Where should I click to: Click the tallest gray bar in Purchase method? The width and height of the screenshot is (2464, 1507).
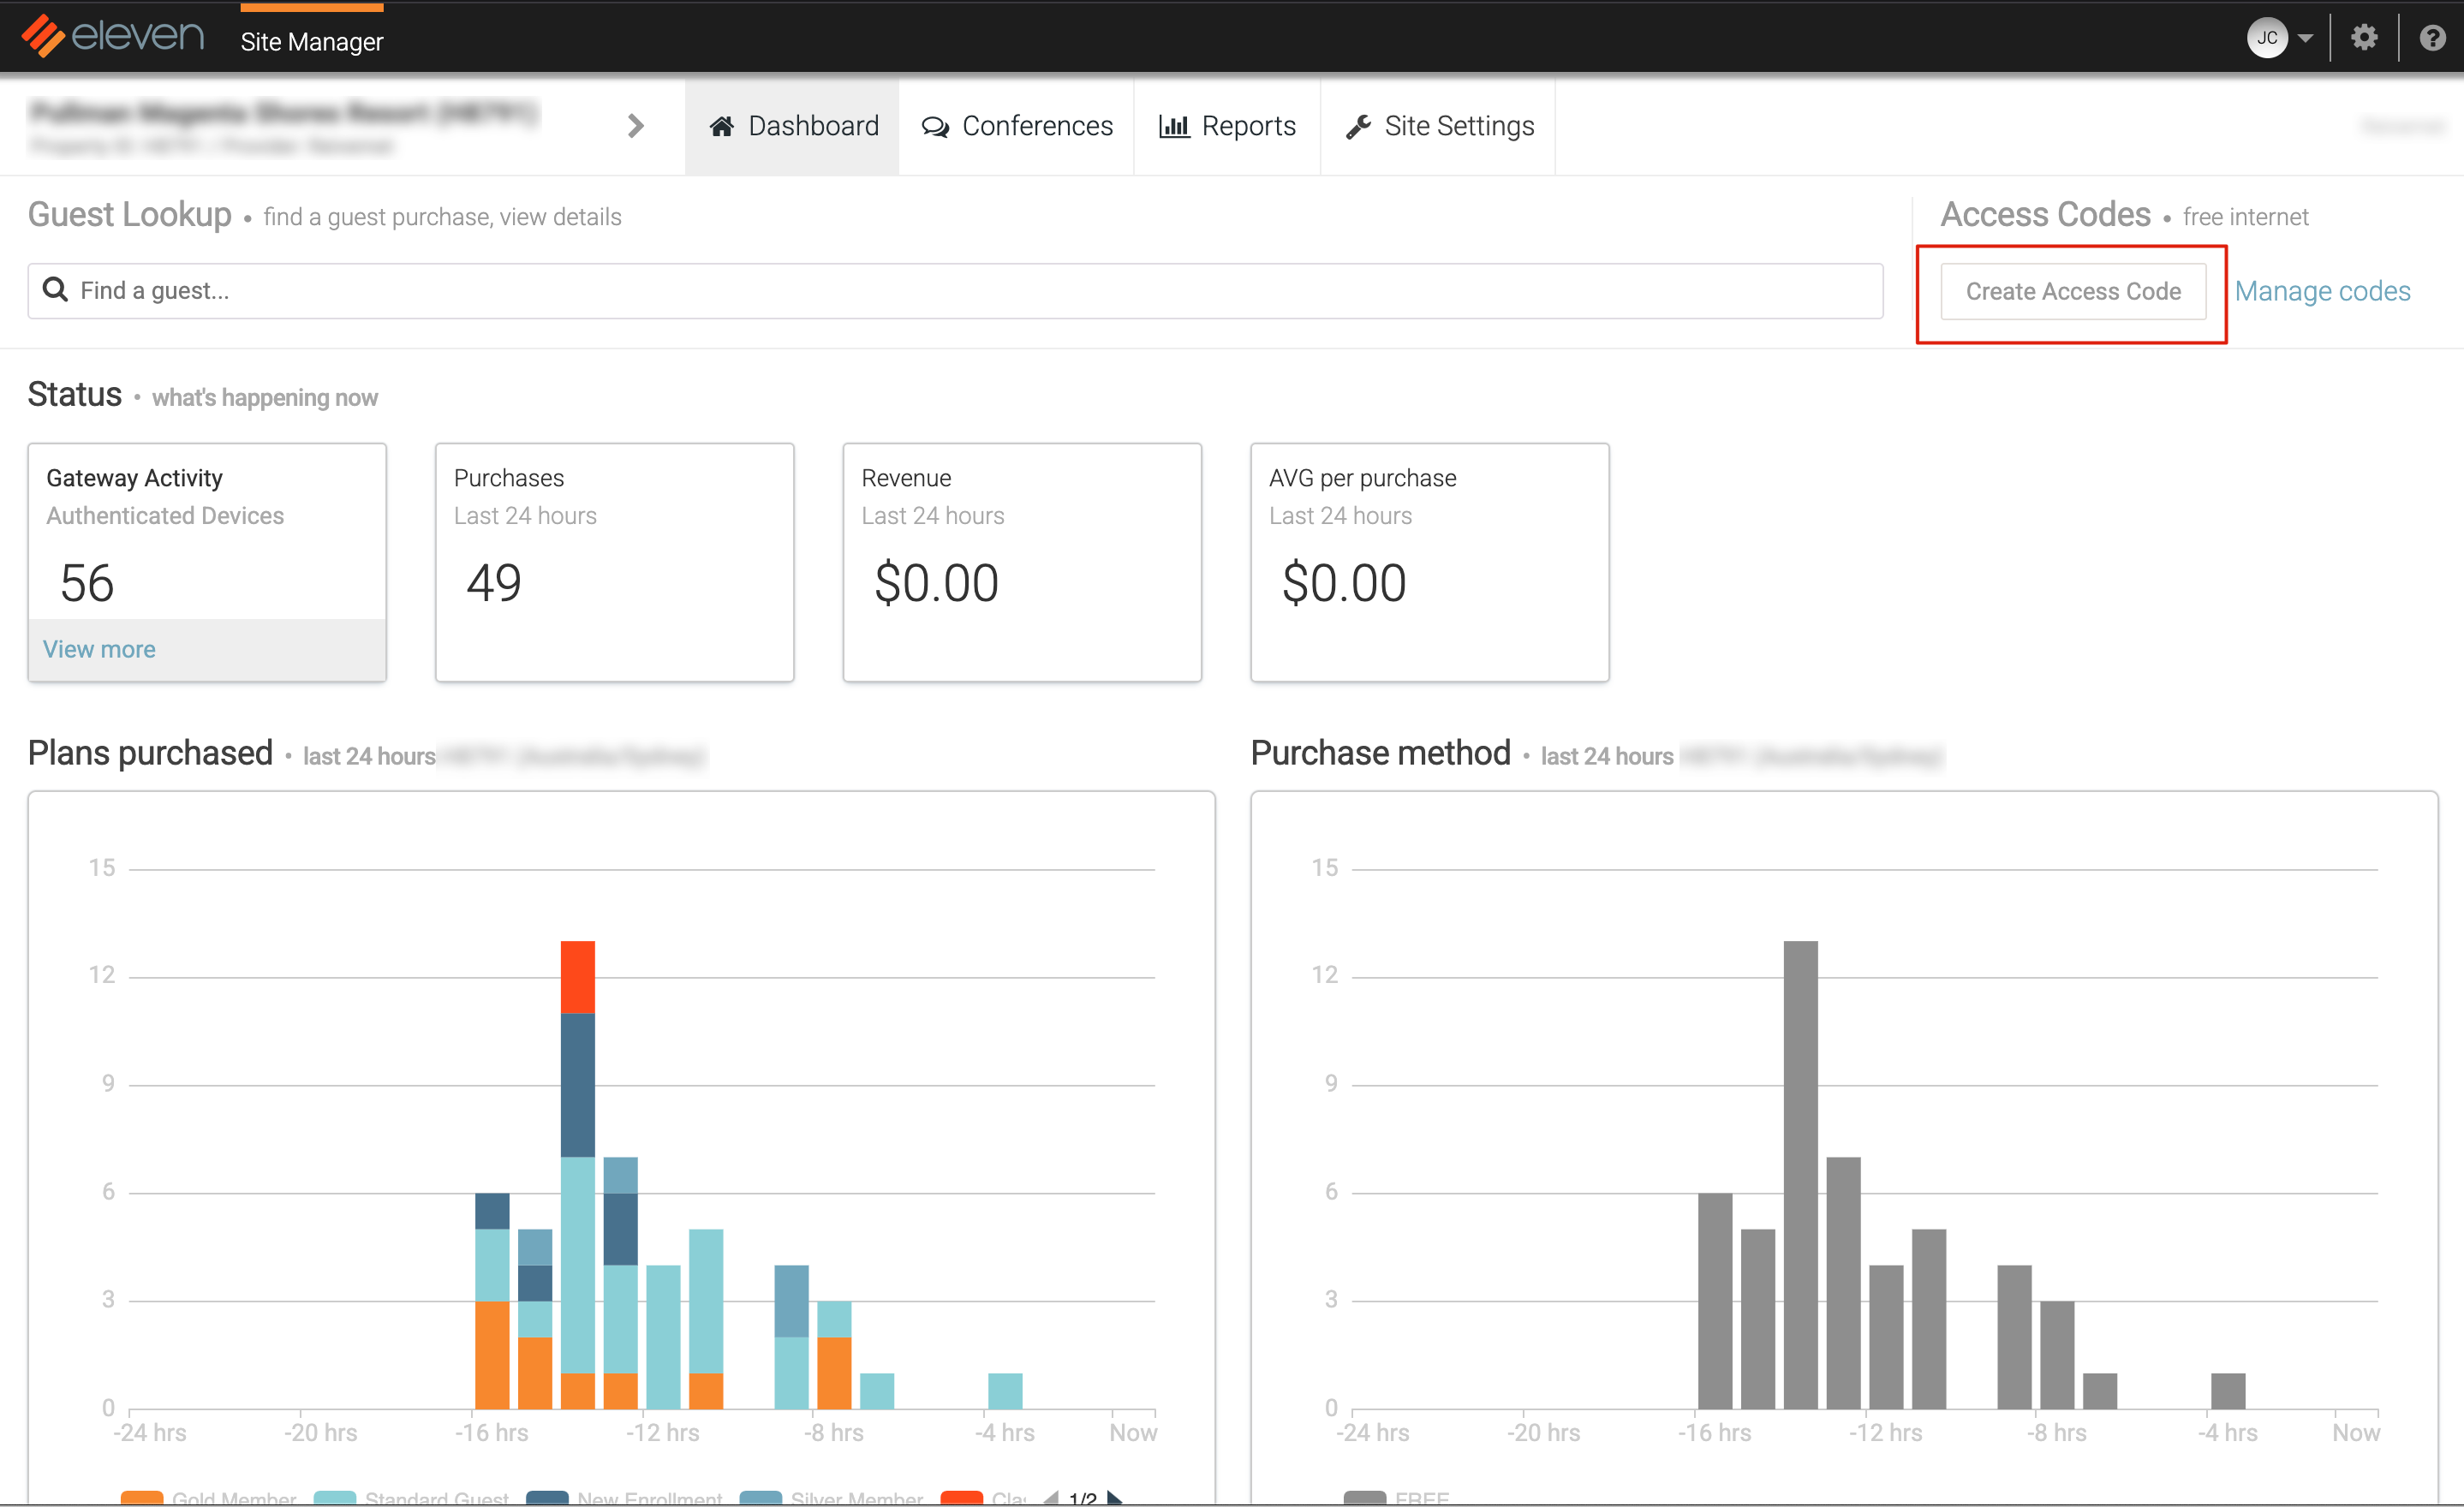[1800, 1175]
